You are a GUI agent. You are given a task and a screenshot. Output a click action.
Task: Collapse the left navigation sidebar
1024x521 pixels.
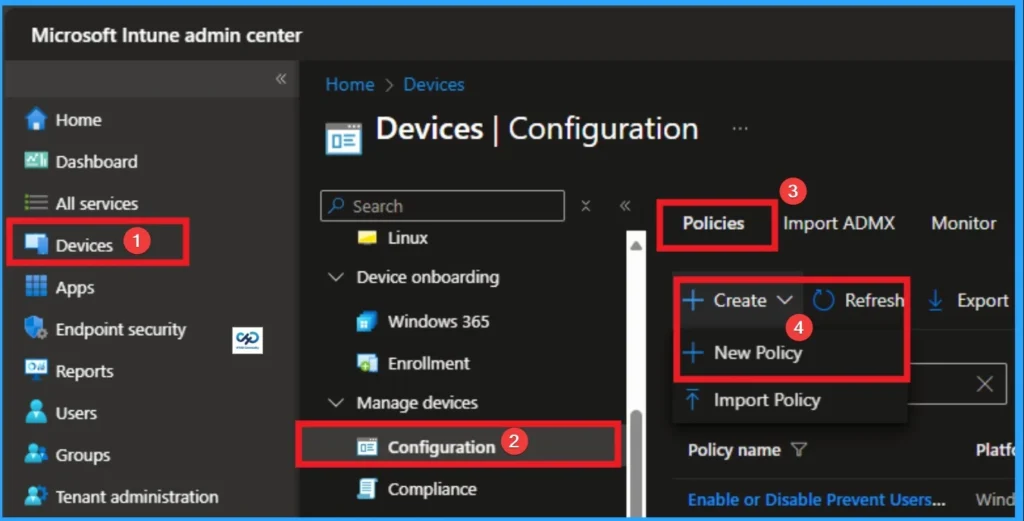281,79
